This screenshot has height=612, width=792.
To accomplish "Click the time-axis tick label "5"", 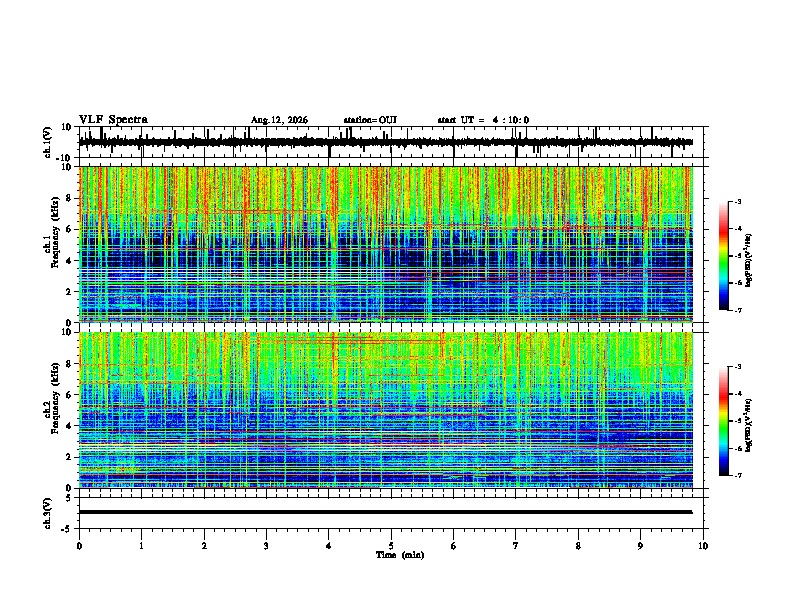I will click(391, 546).
